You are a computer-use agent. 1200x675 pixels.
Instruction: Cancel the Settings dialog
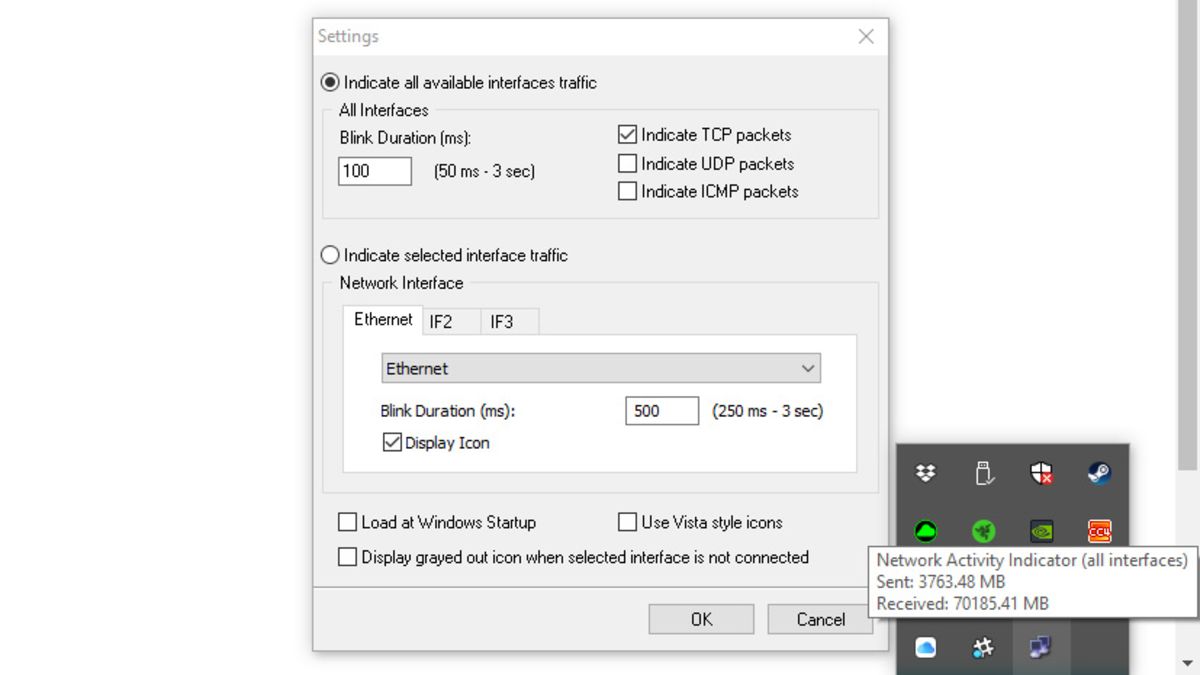tap(820, 618)
